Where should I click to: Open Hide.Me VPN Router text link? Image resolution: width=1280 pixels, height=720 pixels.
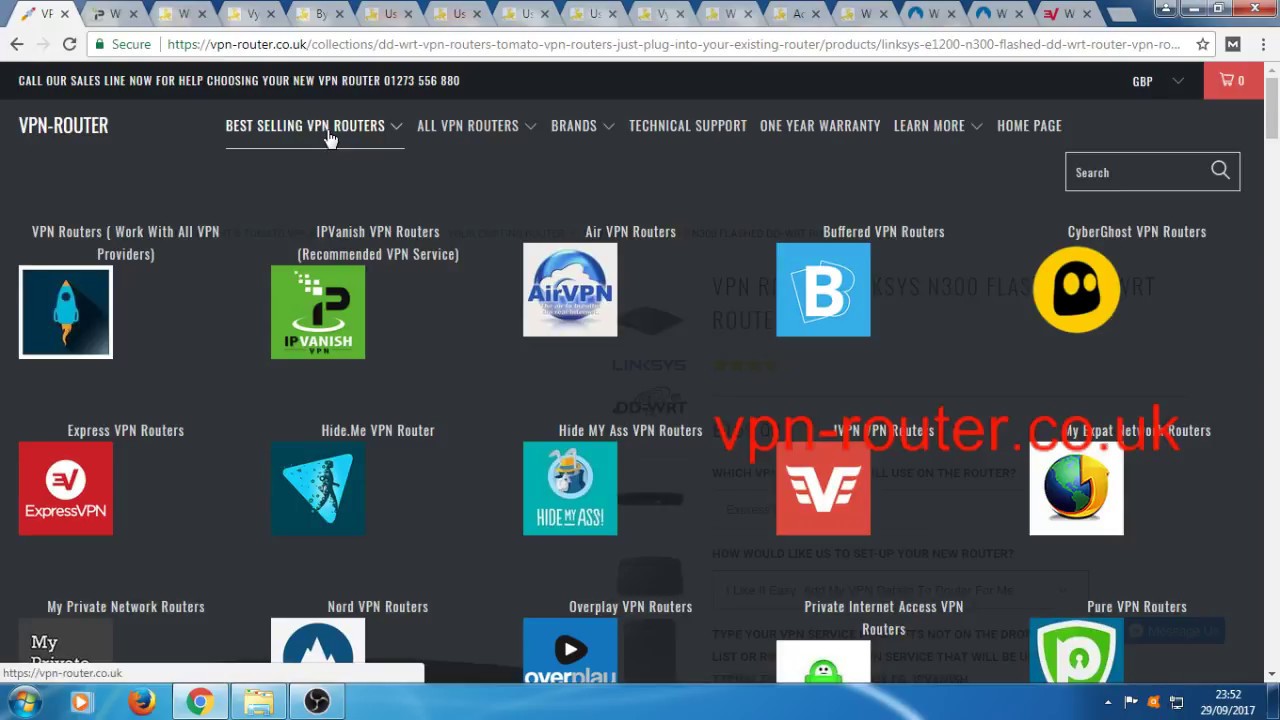[x=378, y=431]
